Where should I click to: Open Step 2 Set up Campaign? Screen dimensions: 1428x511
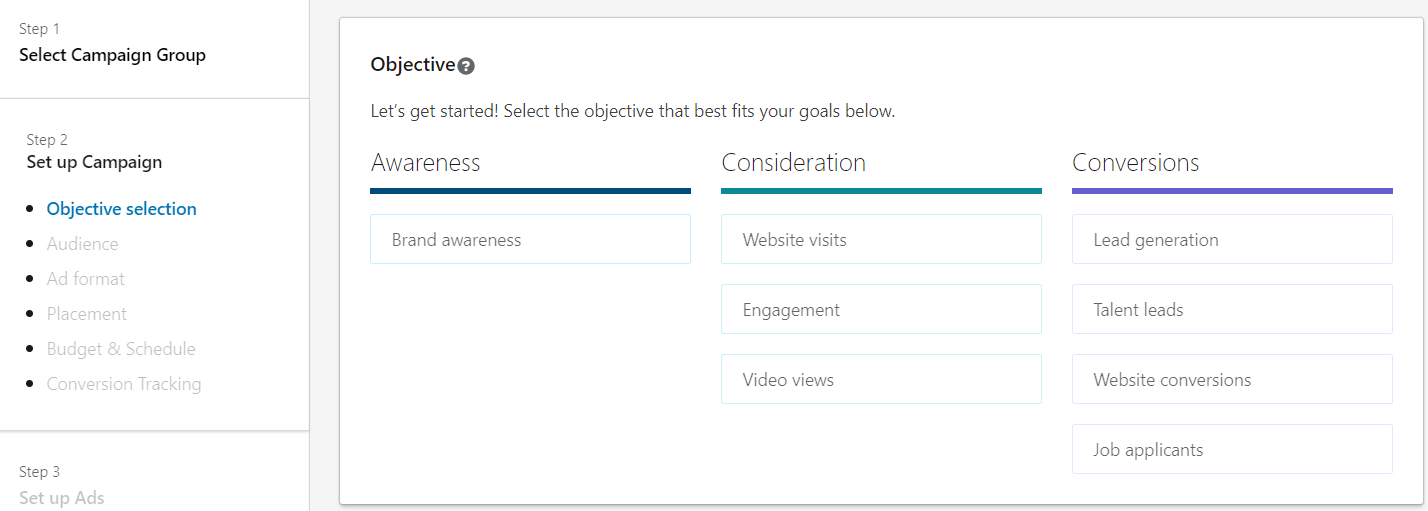(x=94, y=162)
